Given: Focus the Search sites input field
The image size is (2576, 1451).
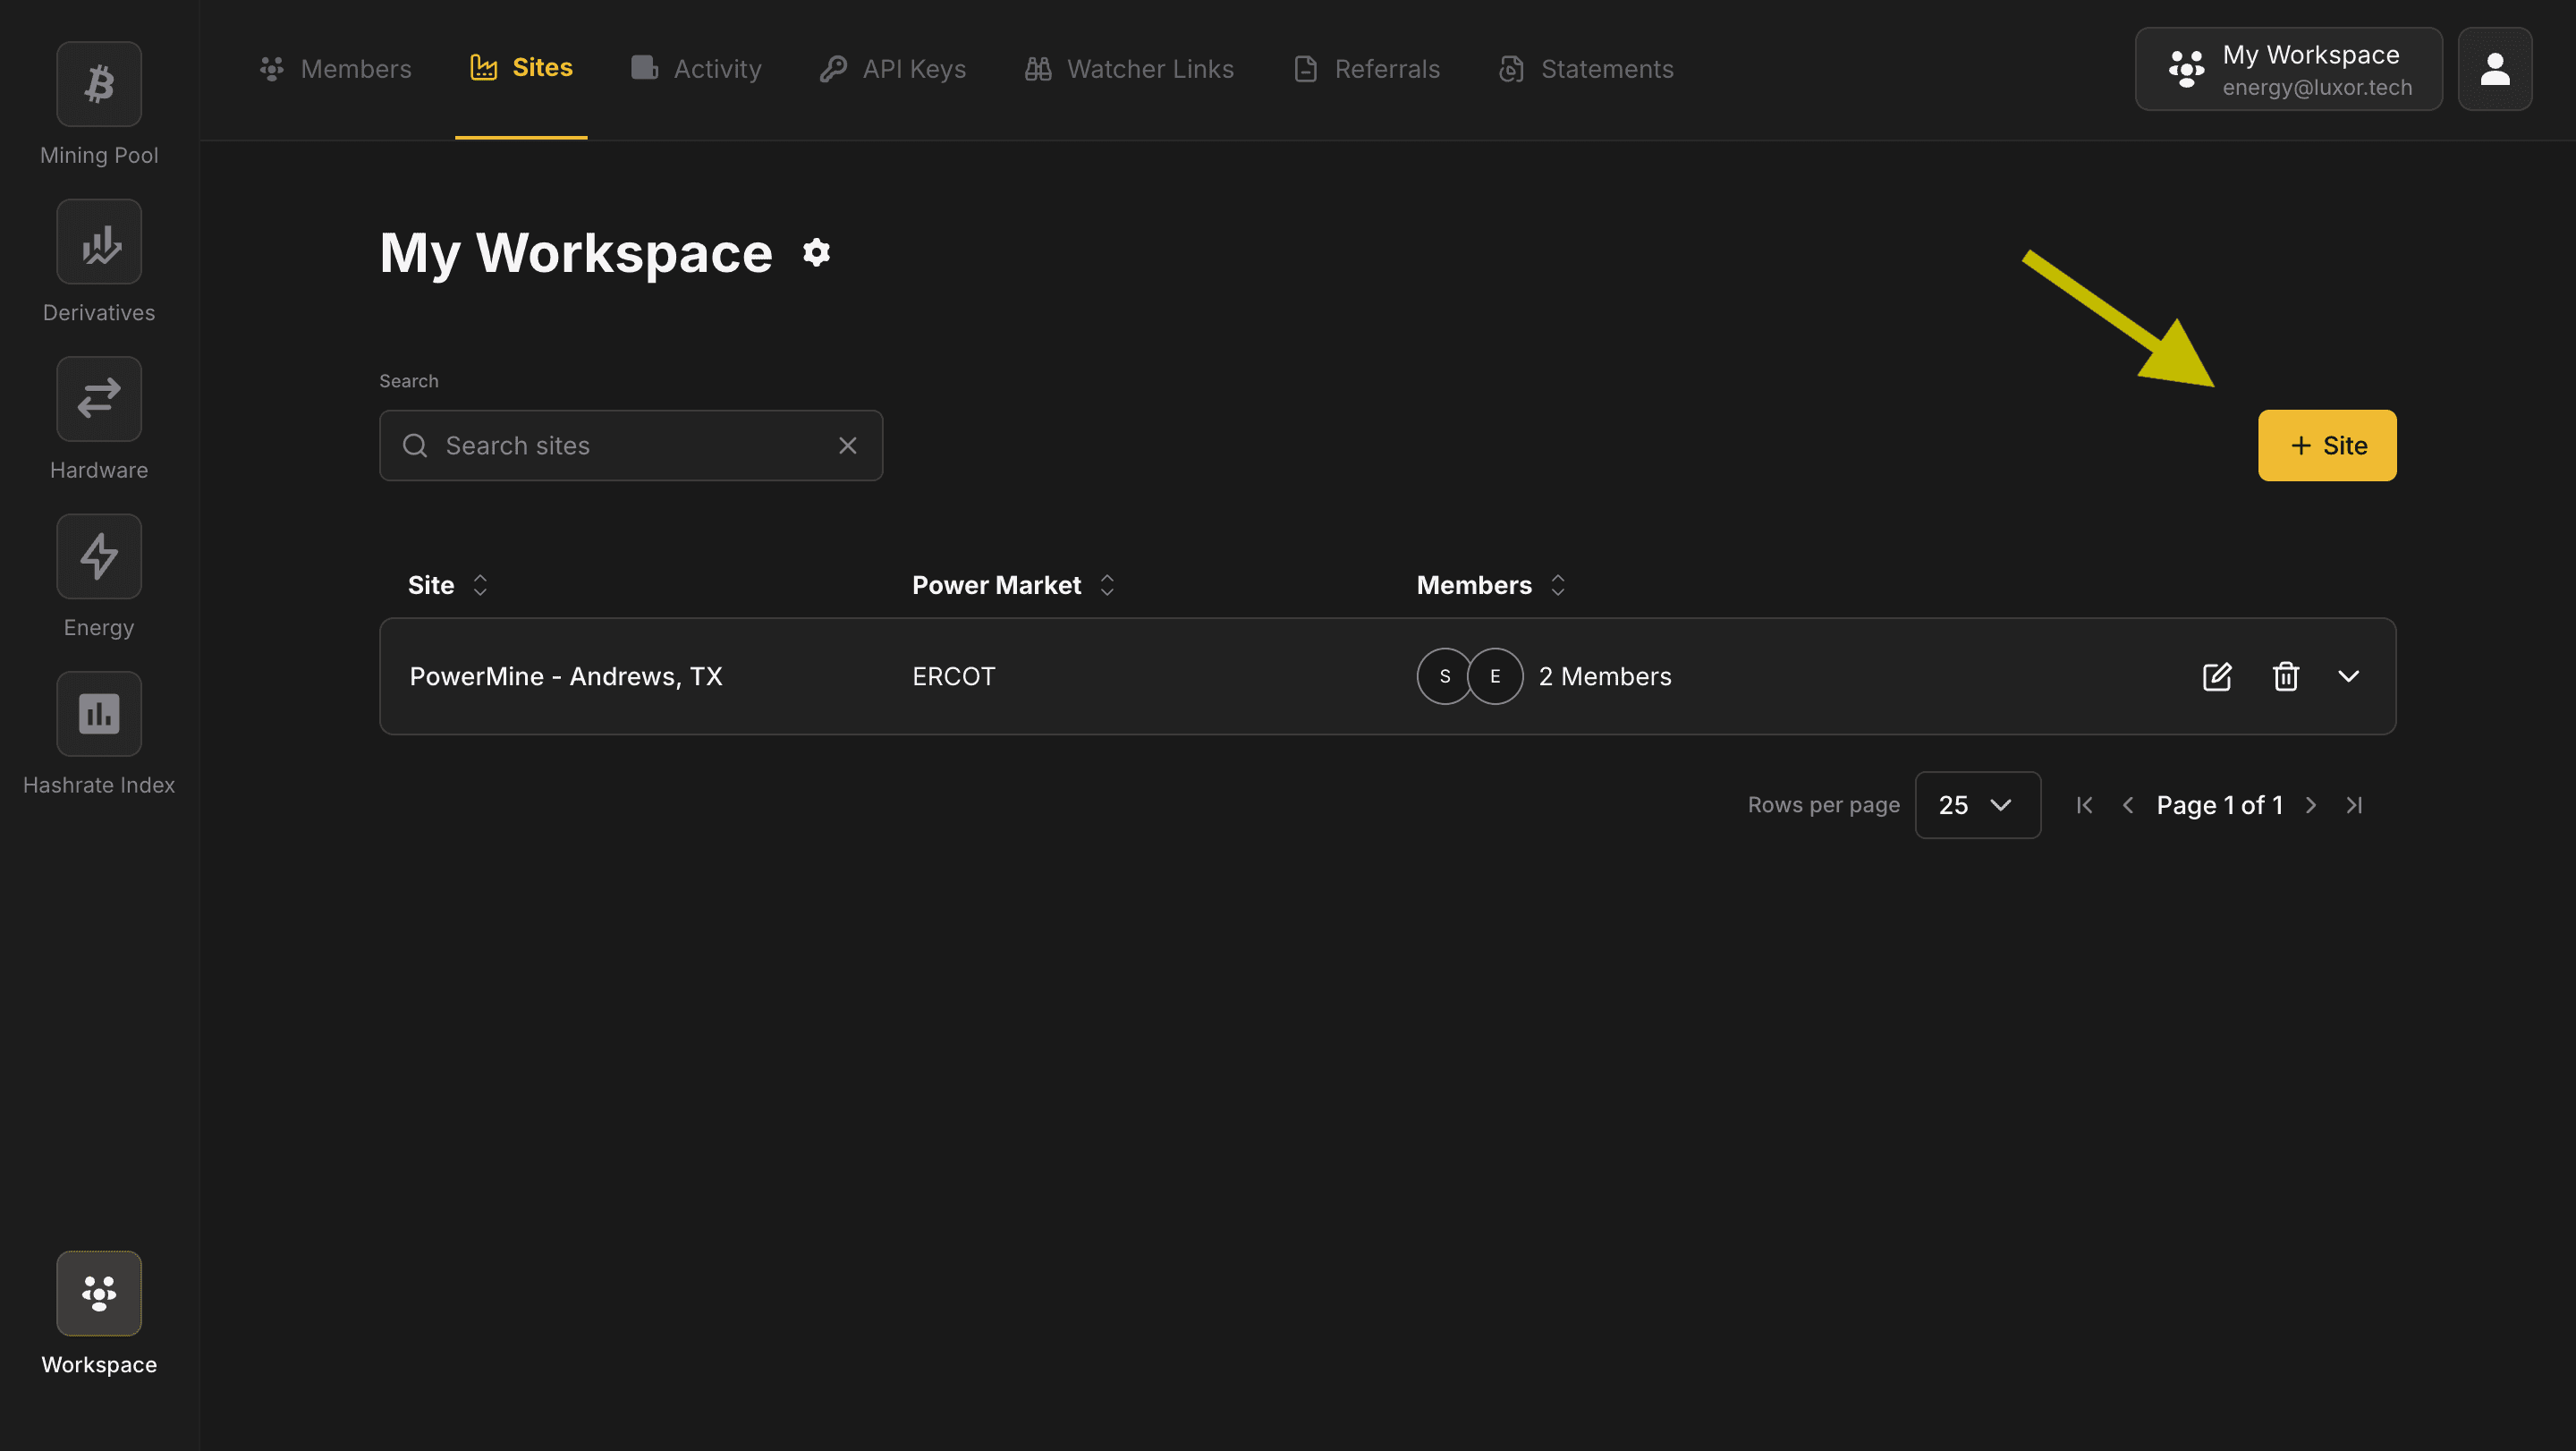Looking at the screenshot, I should [630, 446].
